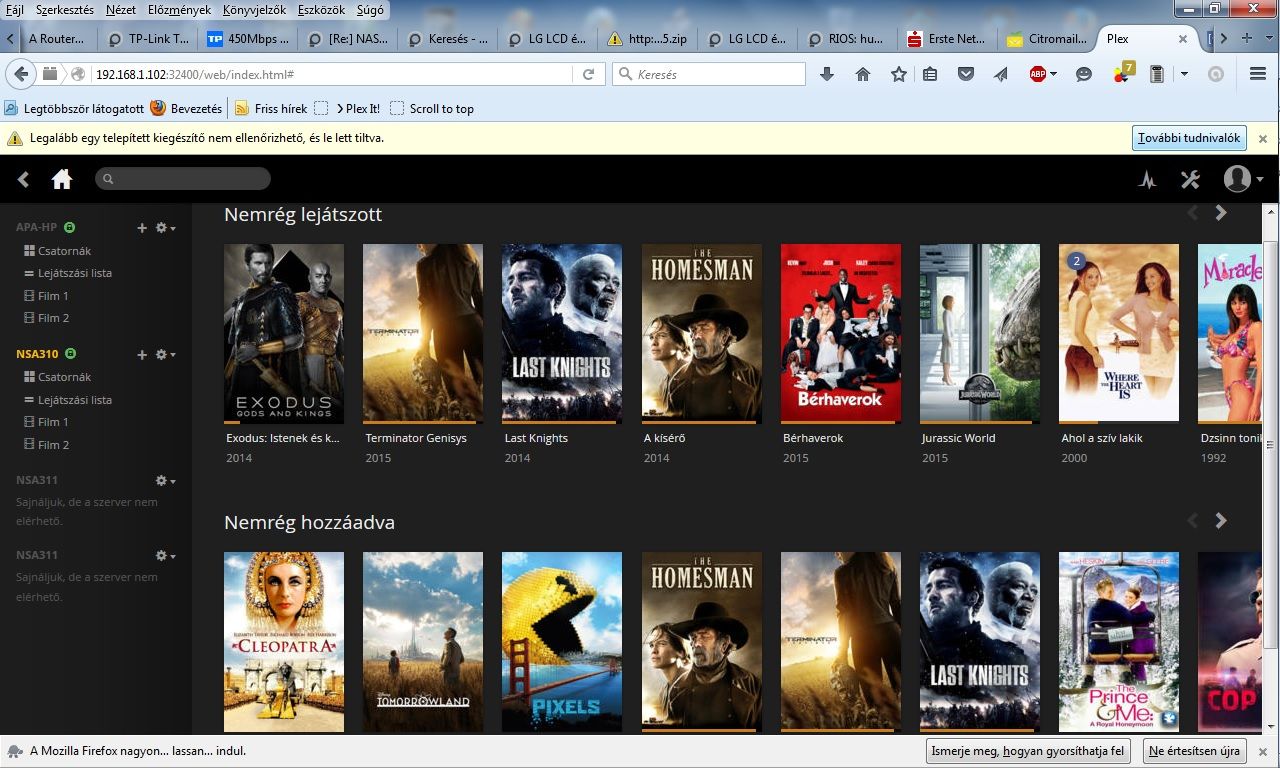This screenshot has height=768, width=1280.
Task: Show next items in Nemrég lejátszott
Action: pyautogui.click(x=1221, y=213)
